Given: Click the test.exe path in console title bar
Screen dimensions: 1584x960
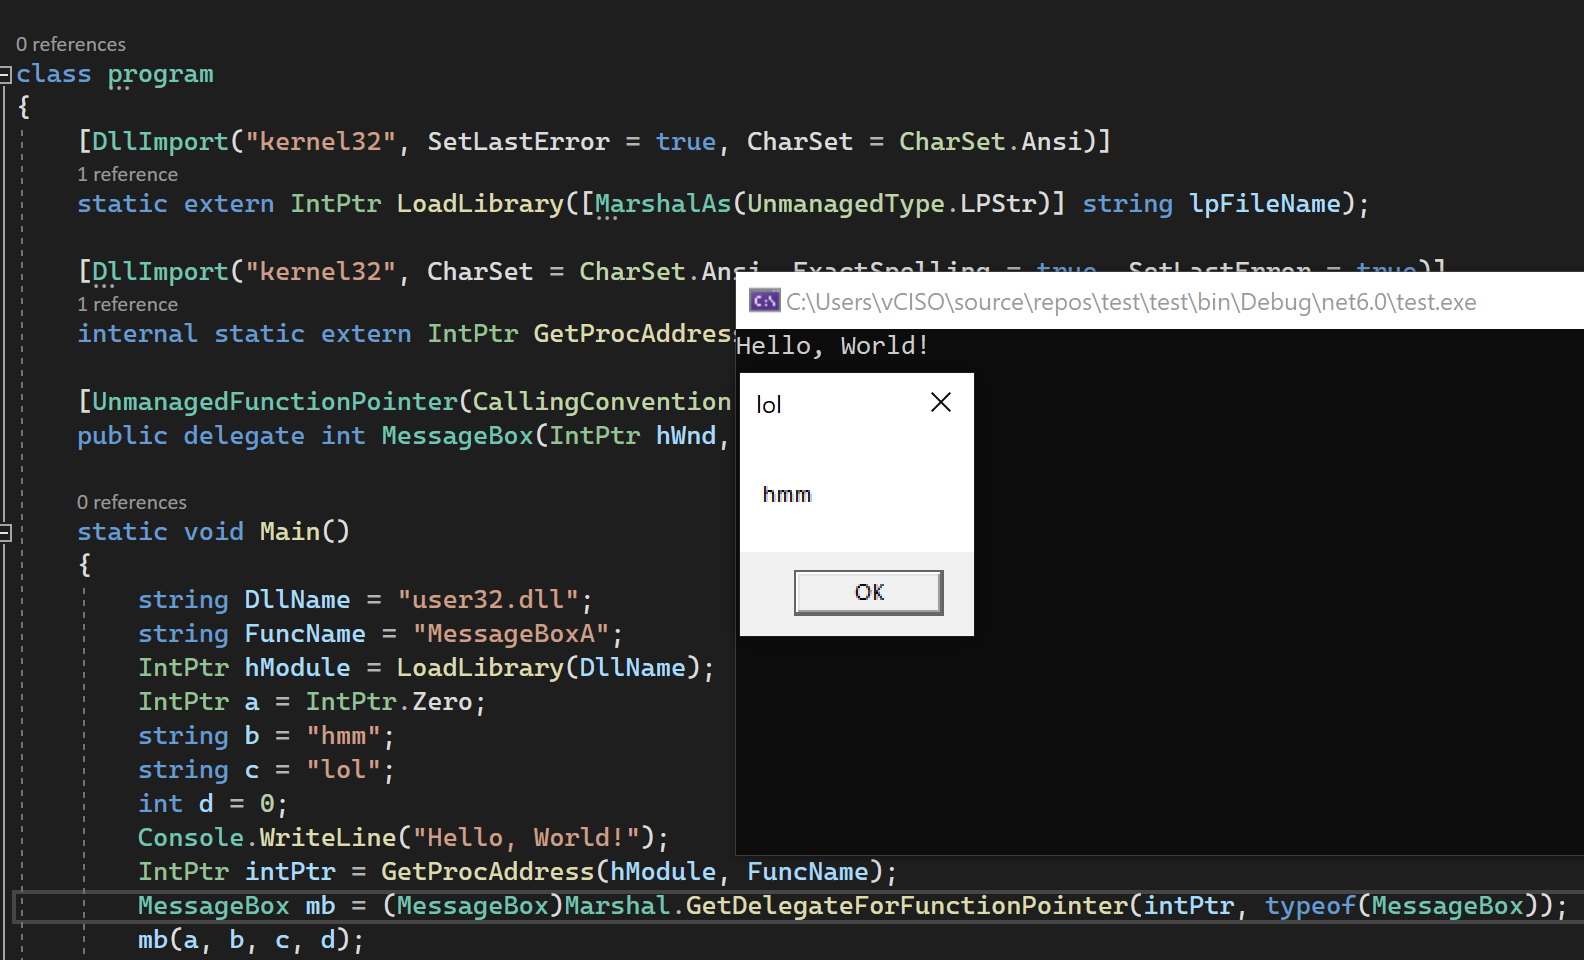Looking at the screenshot, I should 1131,302.
